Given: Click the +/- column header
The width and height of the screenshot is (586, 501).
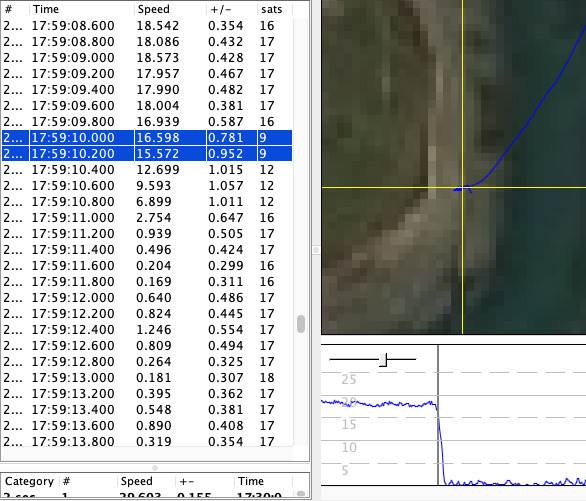Looking at the screenshot, I should click(231, 9).
